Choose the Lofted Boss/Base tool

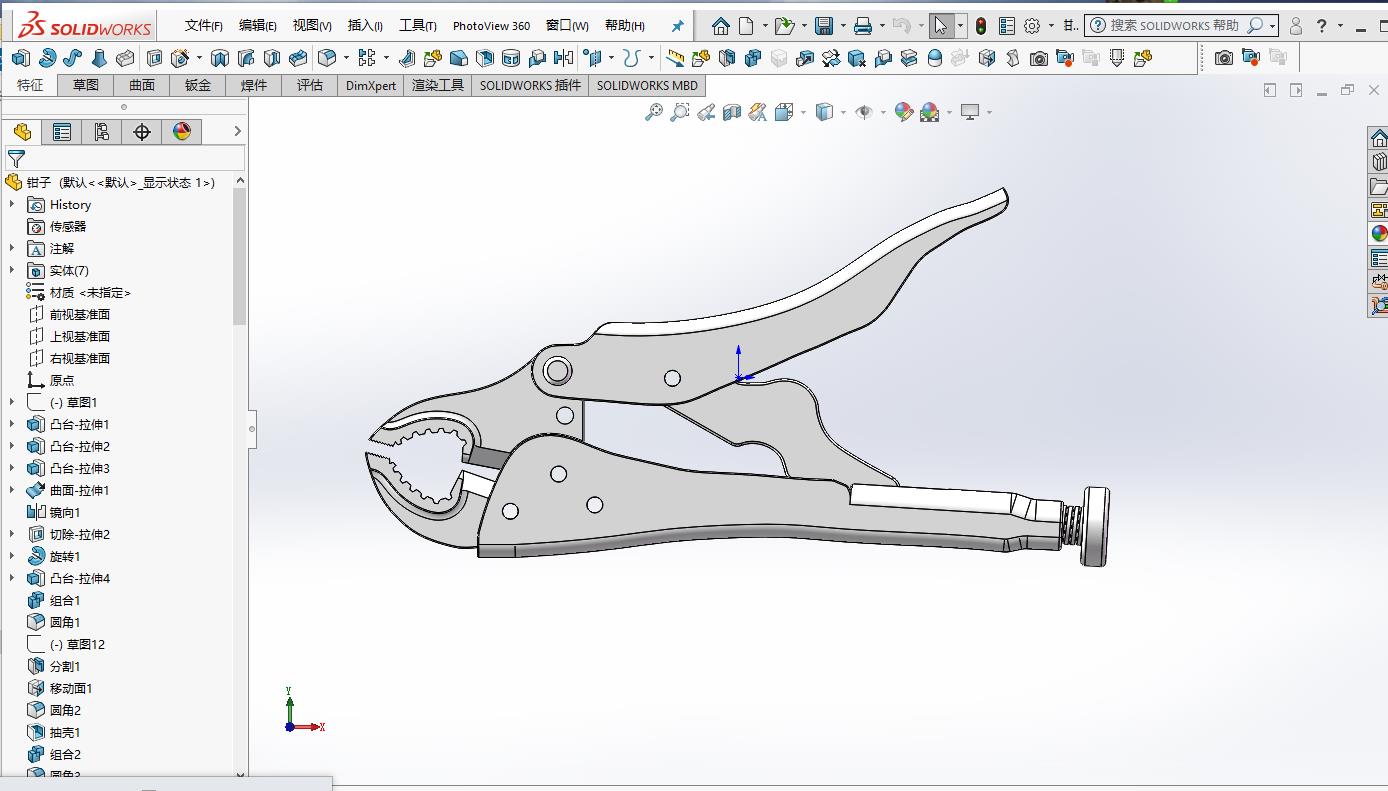(99, 58)
